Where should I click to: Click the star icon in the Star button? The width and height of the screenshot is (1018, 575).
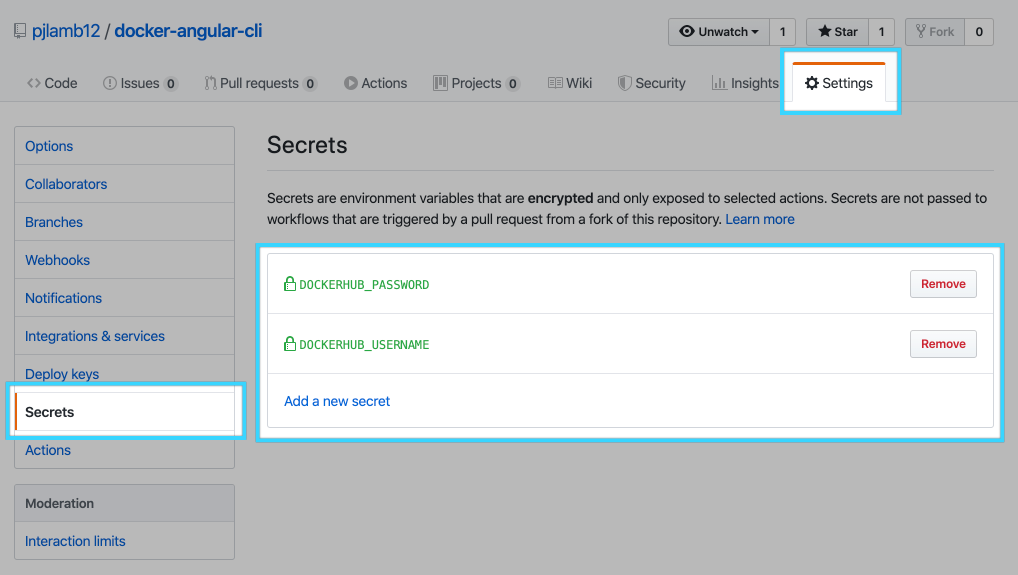click(x=825, y=31)
